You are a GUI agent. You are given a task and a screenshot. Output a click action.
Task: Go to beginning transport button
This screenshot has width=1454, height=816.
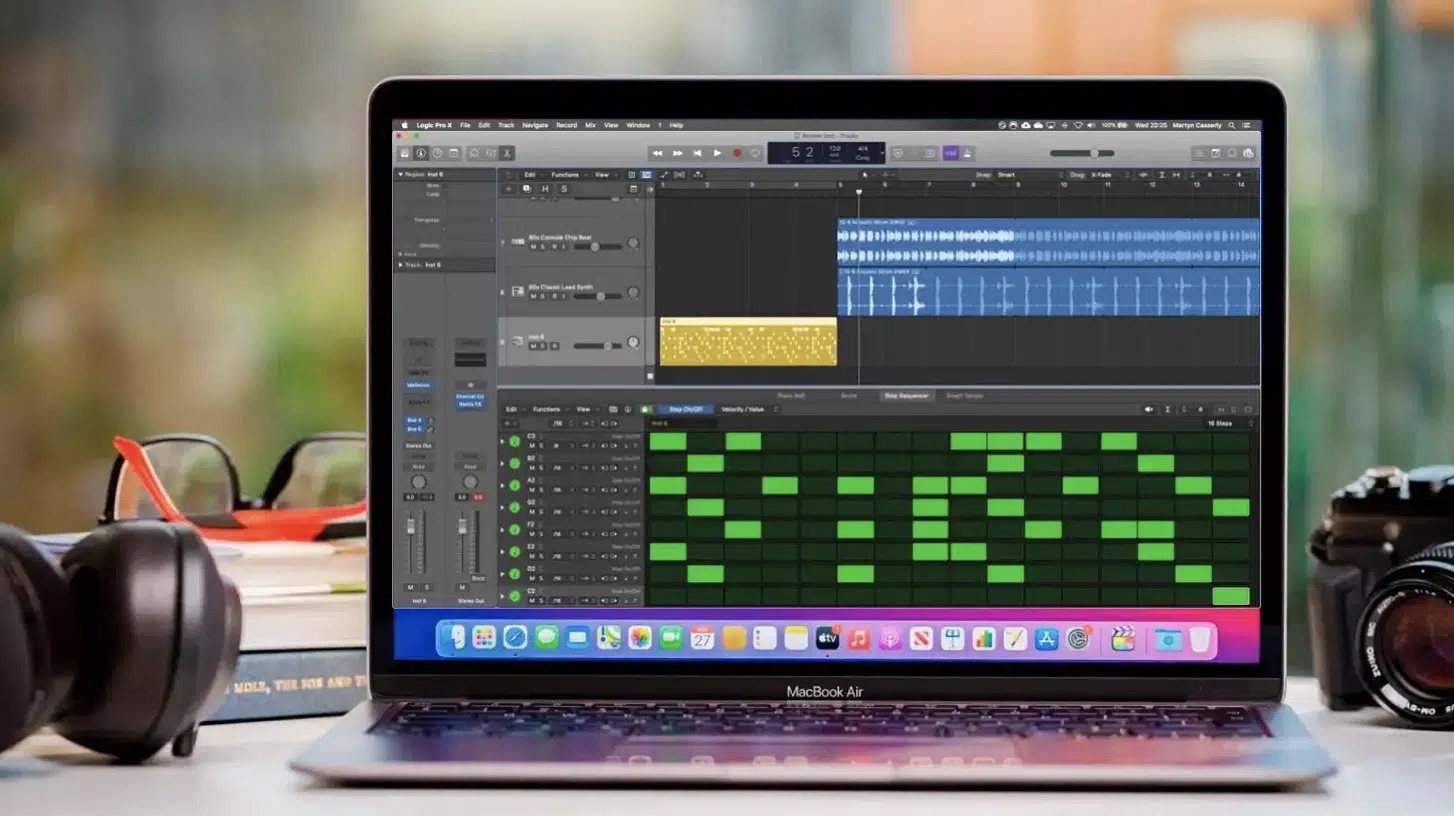click(697, 153)
